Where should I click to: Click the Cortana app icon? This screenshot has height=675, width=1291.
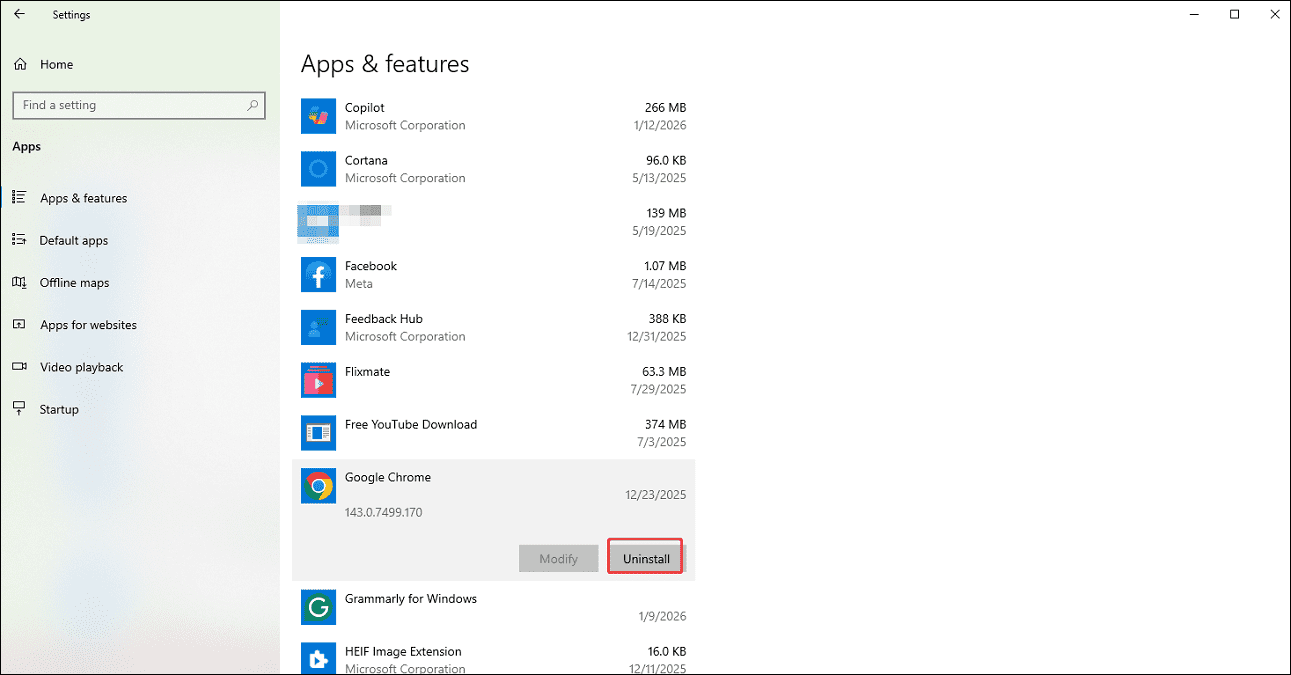(x=318, y=168)
